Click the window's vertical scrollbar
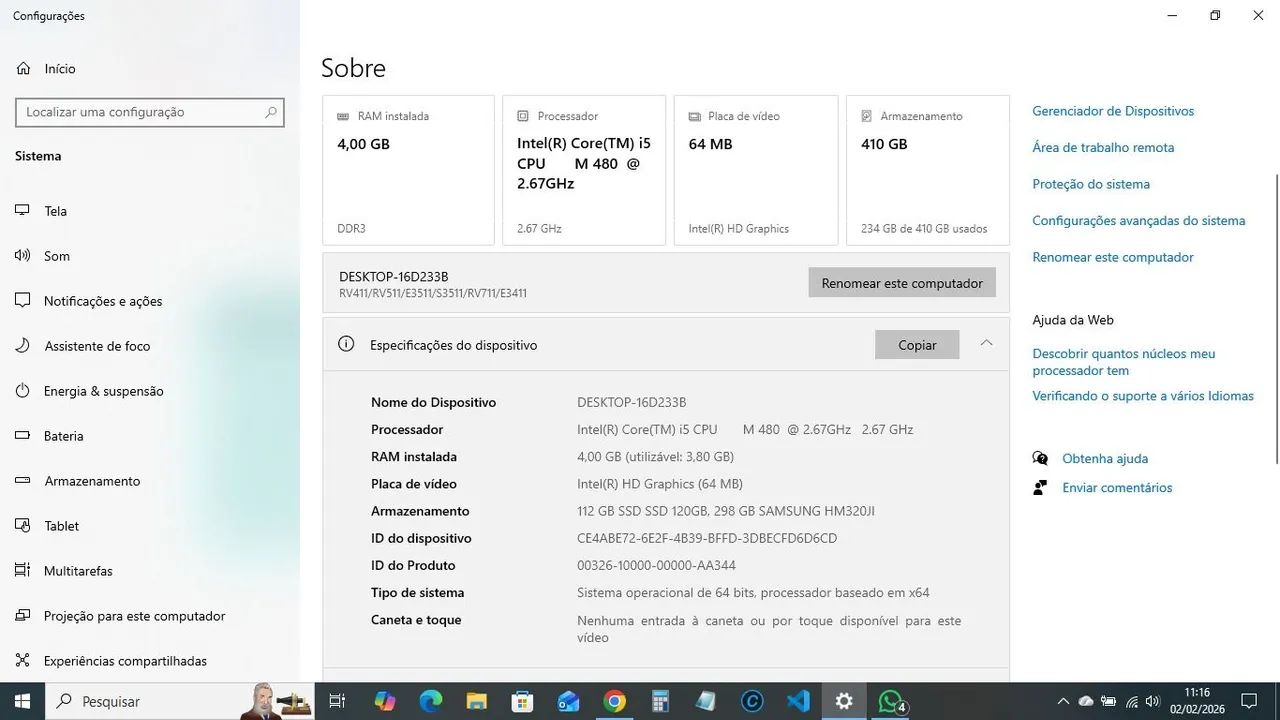1280x720 pixels. tap(1276, 318)
